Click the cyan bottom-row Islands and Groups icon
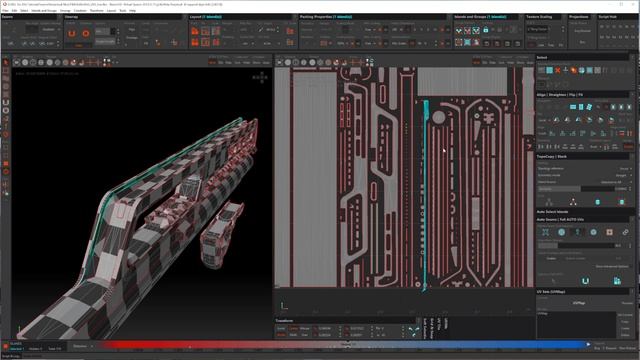Viewport: 640px width, 360px height. [467, 42]
